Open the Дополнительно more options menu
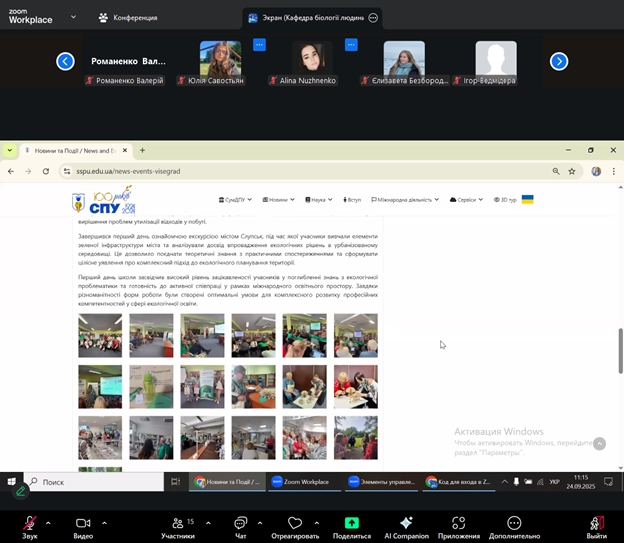 (514, 523)
